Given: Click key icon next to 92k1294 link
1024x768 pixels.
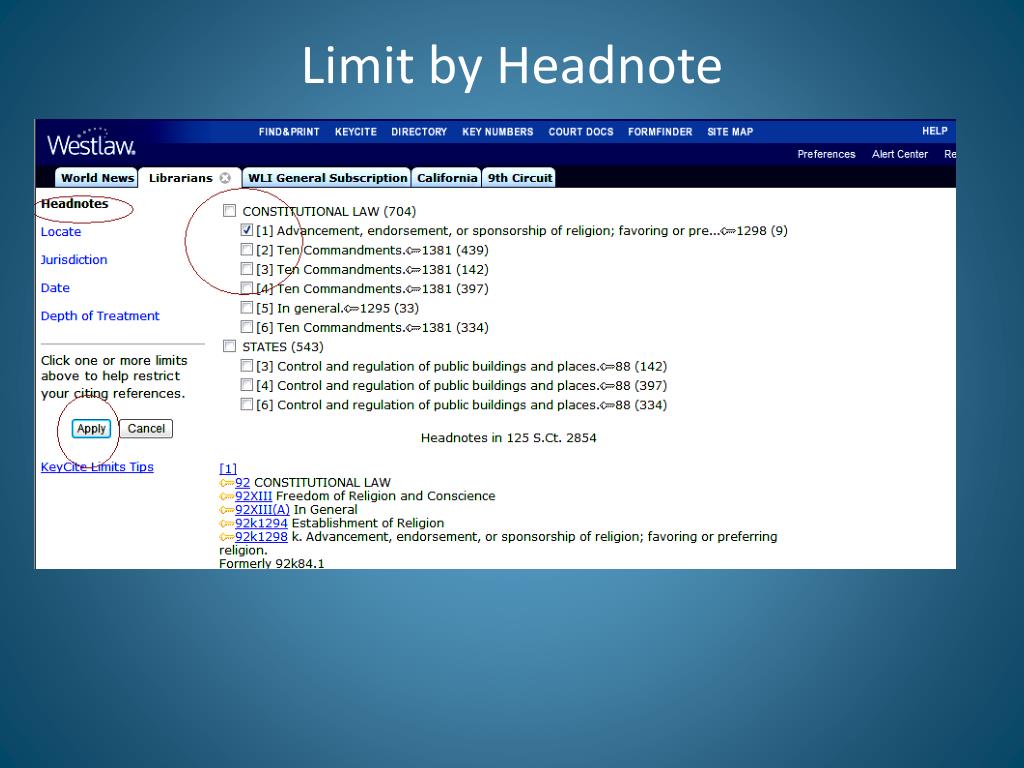Looking at the screenshot, I should point(227,523).
